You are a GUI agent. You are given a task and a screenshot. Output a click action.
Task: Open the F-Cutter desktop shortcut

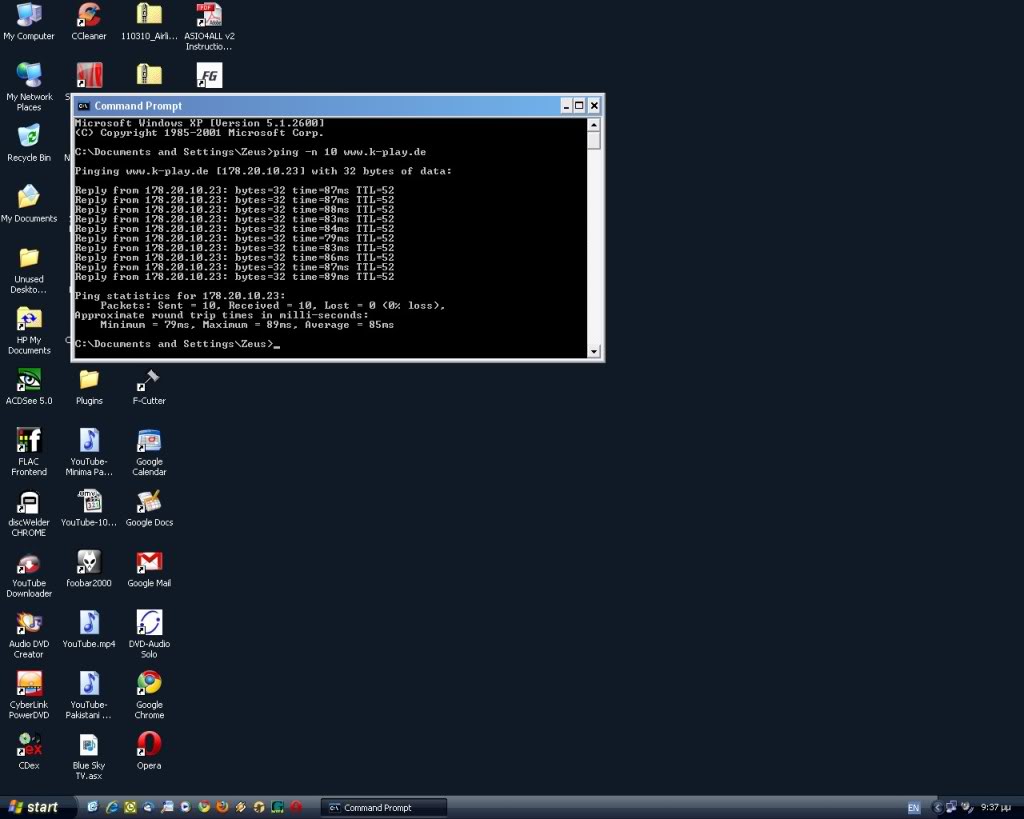[x=149, y=381]
